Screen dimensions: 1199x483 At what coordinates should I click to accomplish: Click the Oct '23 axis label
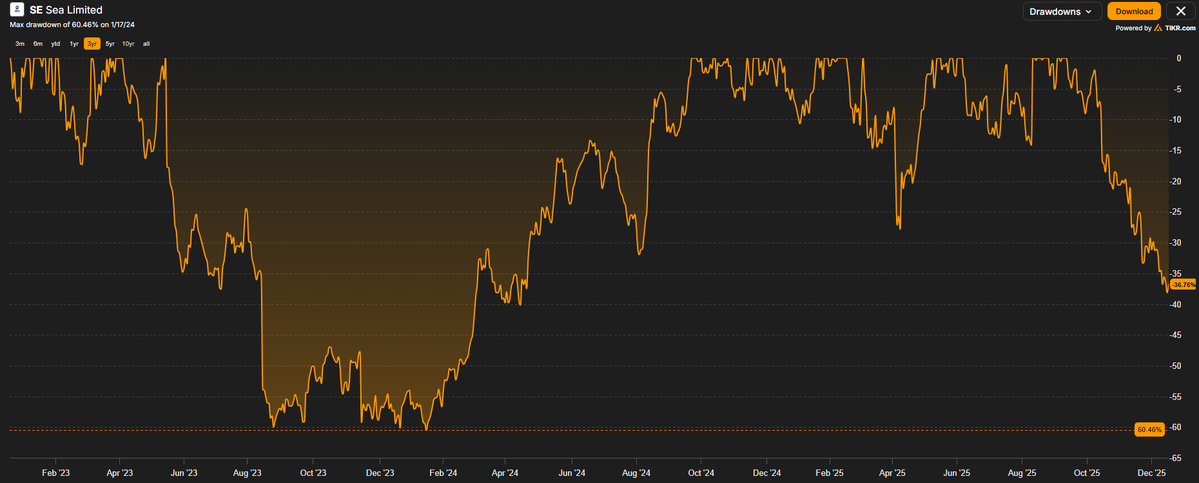click(x=314, y=475)
